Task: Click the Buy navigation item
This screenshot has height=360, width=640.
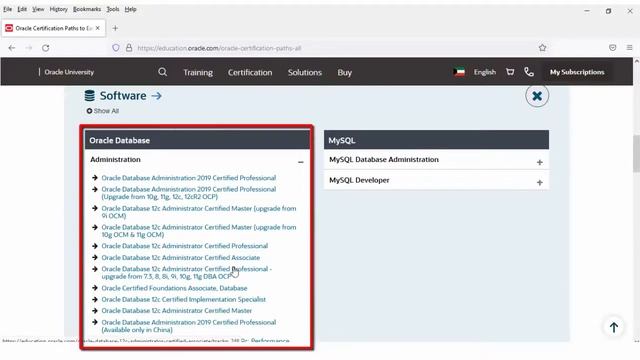Action: (x=344, y=72)
